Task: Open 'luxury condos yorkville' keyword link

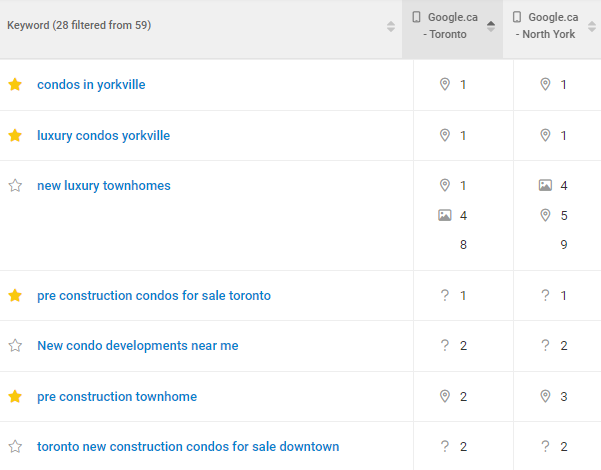Action: (x=103, y=136)
